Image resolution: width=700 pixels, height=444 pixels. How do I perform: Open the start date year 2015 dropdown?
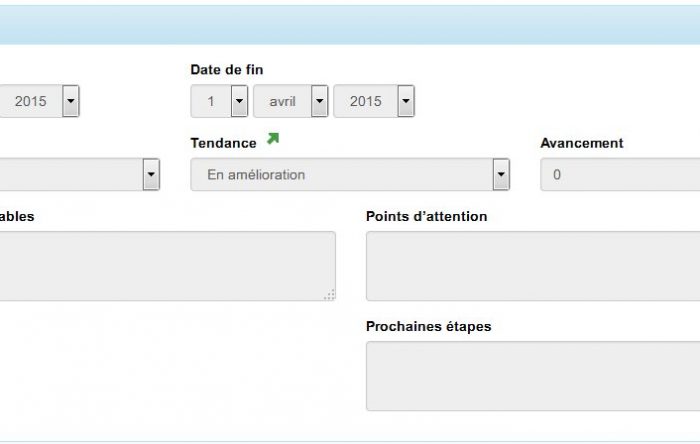click(39, 101)
